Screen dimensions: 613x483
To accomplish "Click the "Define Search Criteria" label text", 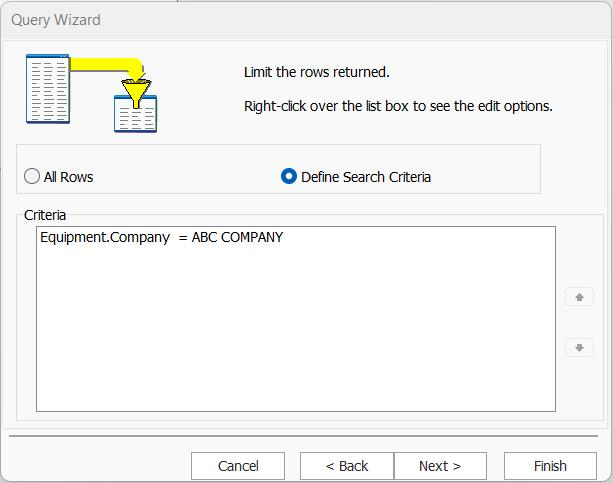I will (365, 177).
